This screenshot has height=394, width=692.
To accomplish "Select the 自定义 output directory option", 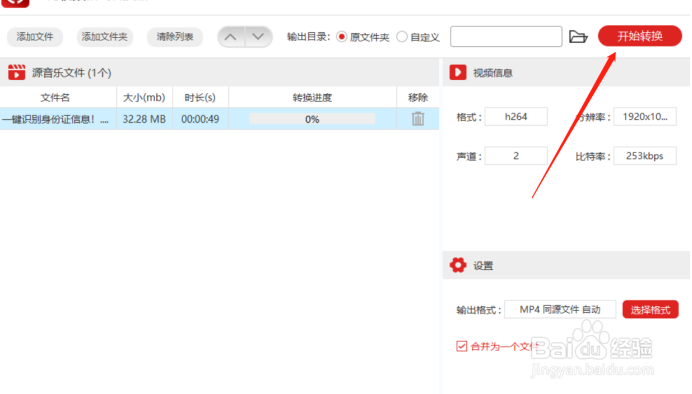I will point(402,37).
